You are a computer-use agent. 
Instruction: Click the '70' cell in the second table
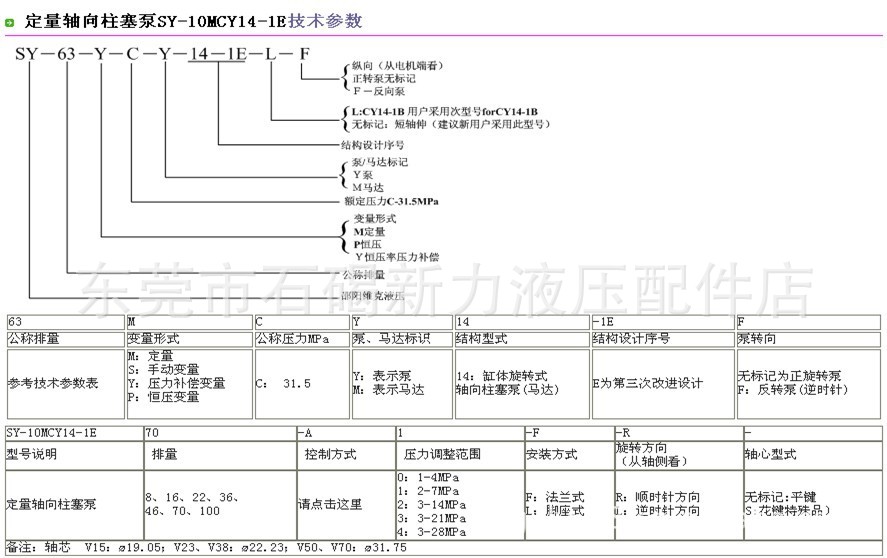[x=221, y=433]
